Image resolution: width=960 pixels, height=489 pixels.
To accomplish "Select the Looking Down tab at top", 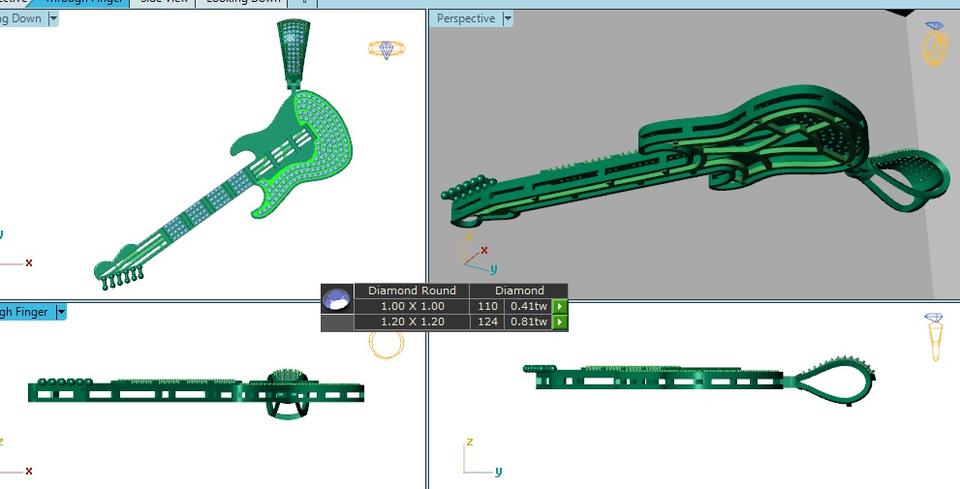I will pos(244,2).
